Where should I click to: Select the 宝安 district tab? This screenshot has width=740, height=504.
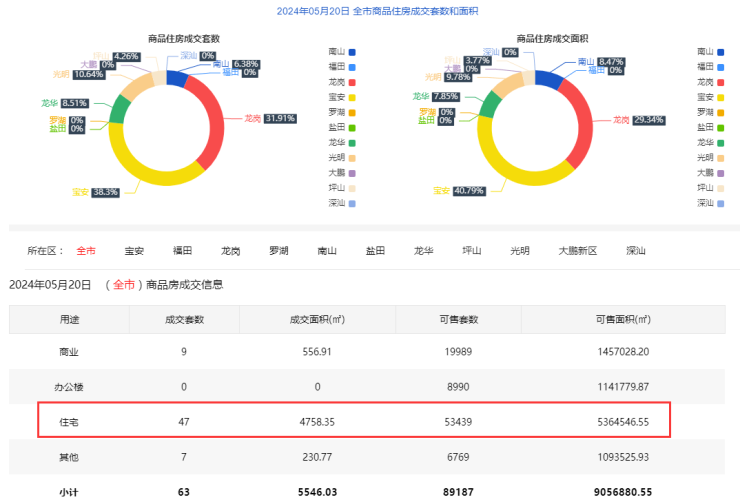(x=134, y=251)
